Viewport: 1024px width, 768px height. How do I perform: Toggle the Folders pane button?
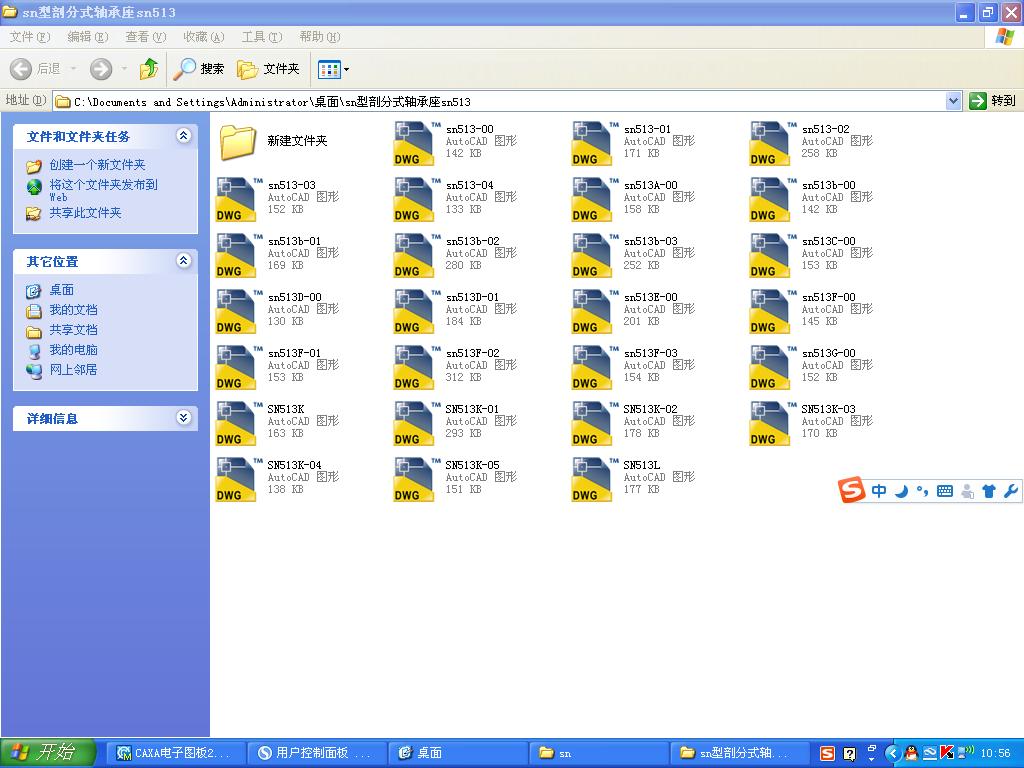pos(268,69)
